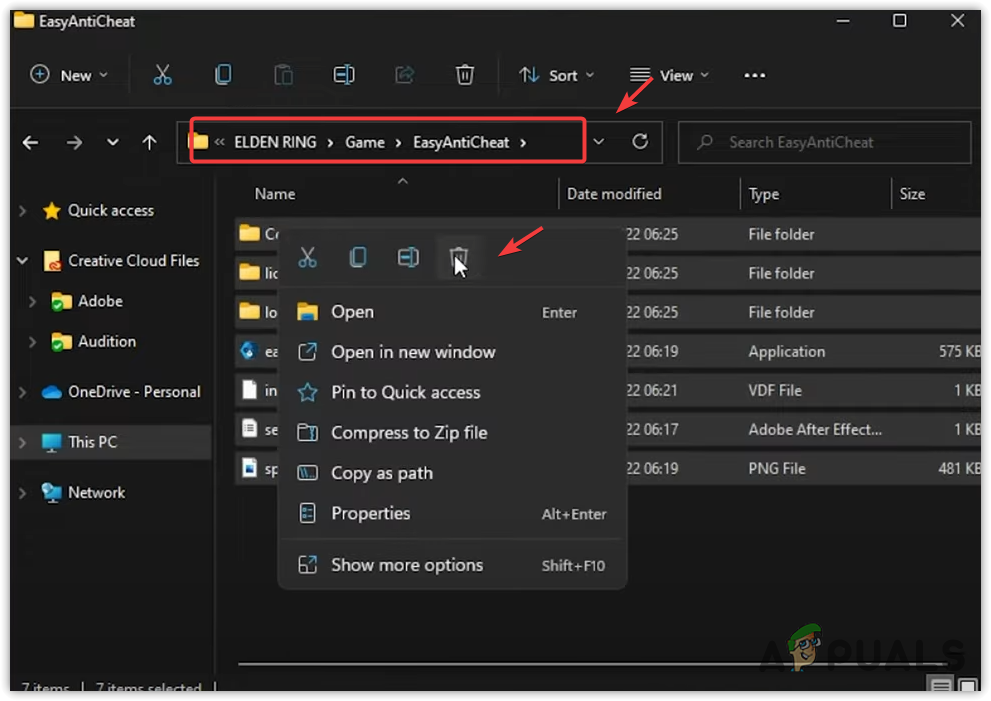Collapse the Creative Cloud Files node

point(23,261)
